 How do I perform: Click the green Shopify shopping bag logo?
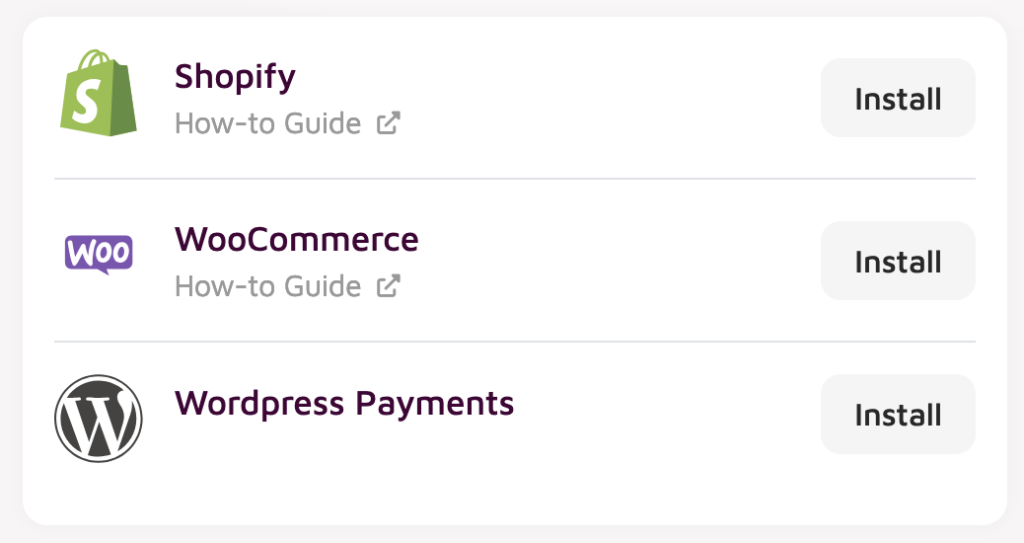[99, 93]
